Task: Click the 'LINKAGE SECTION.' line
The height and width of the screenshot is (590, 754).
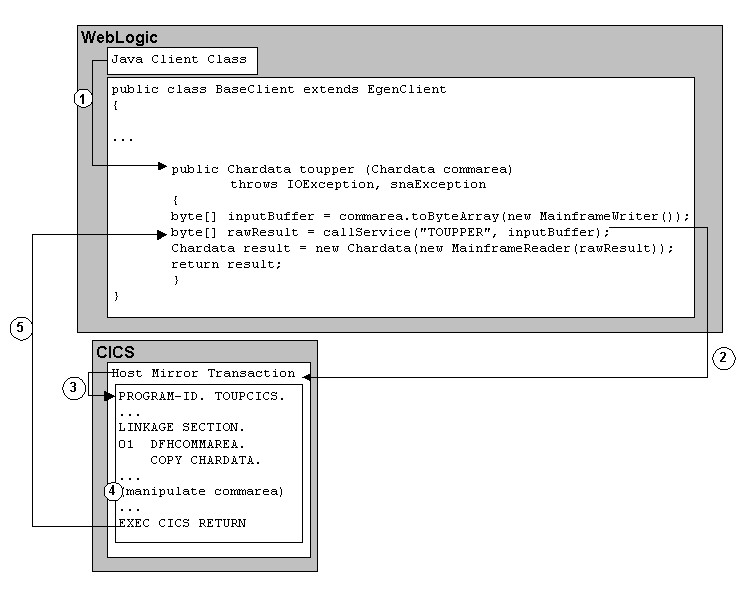Action: [181, 427]
